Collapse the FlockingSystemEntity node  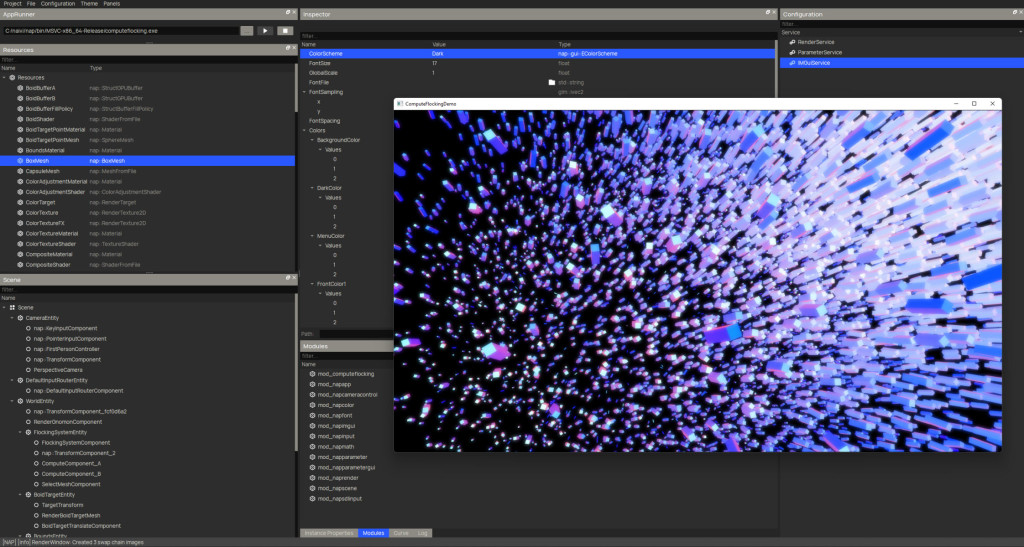[x=20, y=432]
